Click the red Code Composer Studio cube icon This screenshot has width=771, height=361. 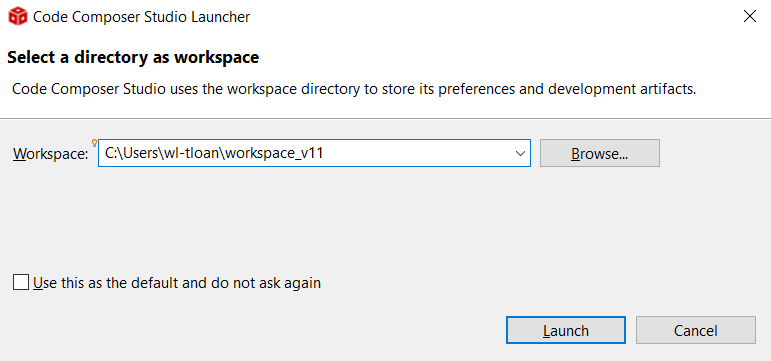tap(18, 17)
